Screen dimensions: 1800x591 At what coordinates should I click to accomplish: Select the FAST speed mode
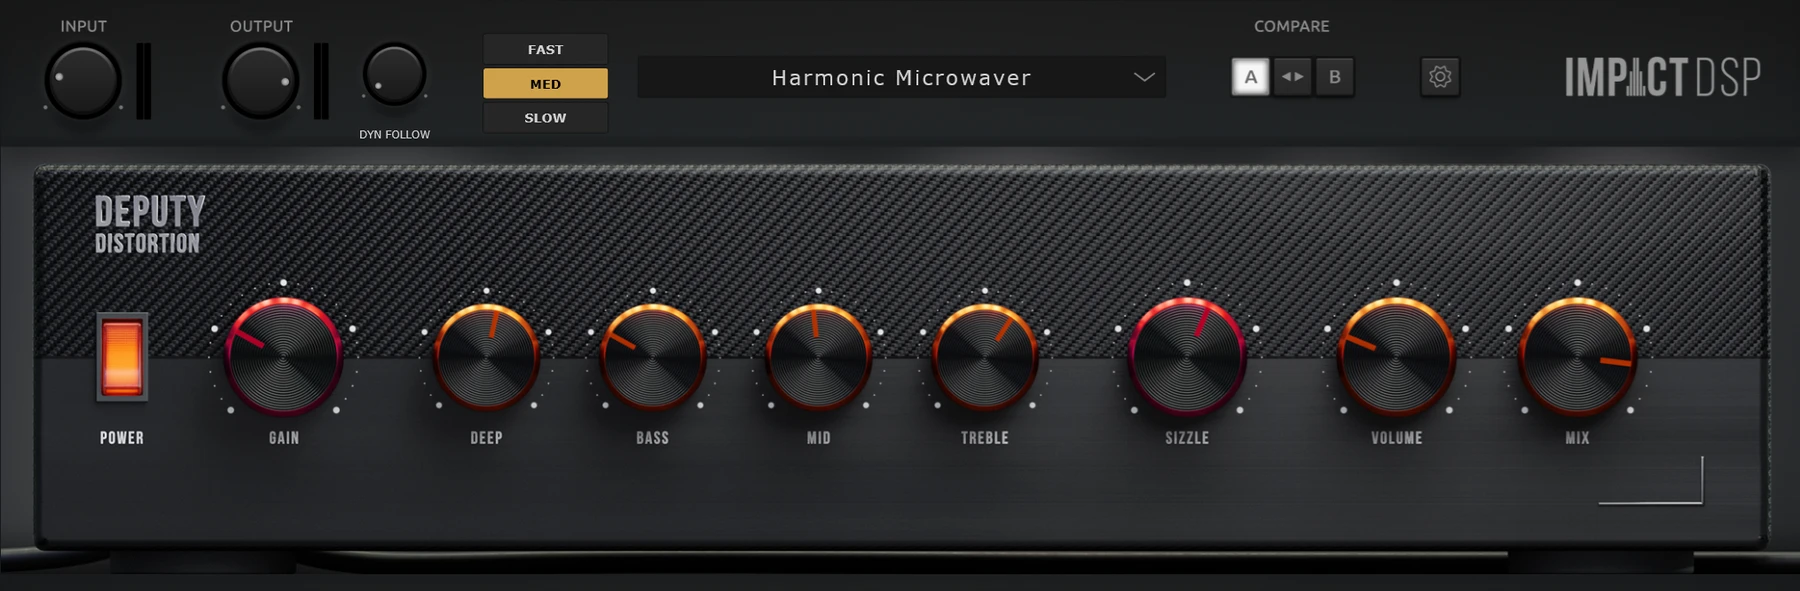click(x=545, y=49)
